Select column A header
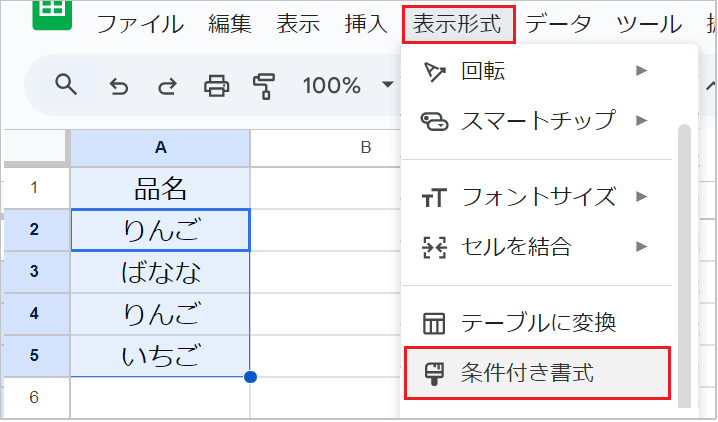718x422 pixels. (160, 148)
